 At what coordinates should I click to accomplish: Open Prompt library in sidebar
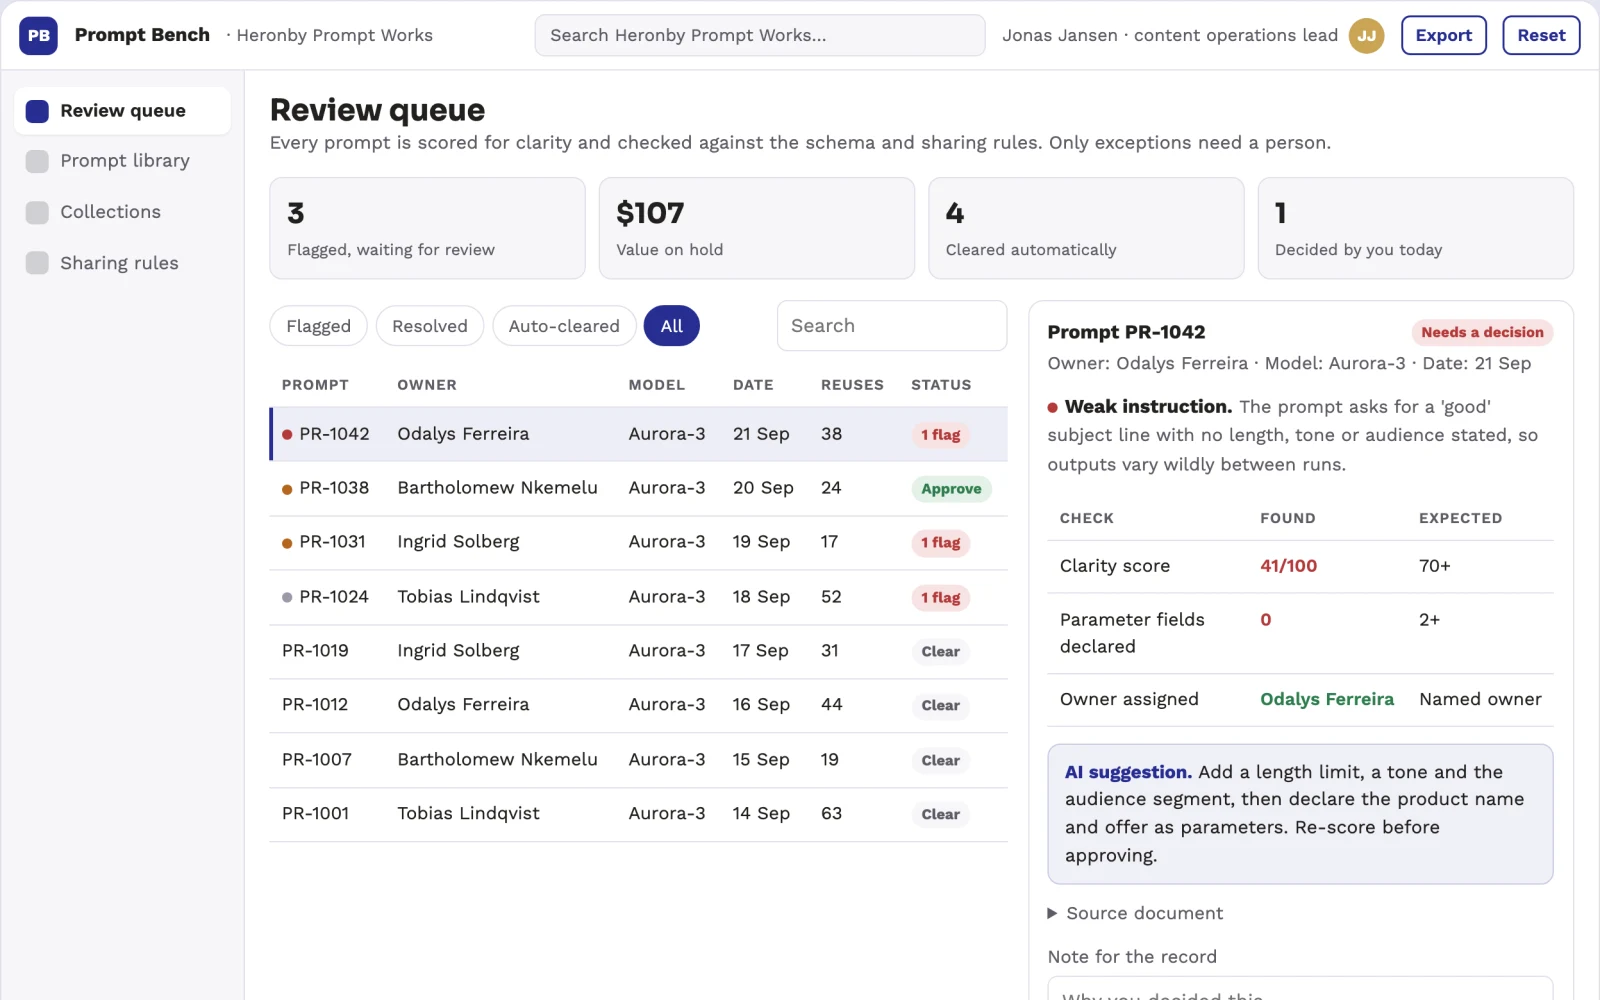coord(123,161)
